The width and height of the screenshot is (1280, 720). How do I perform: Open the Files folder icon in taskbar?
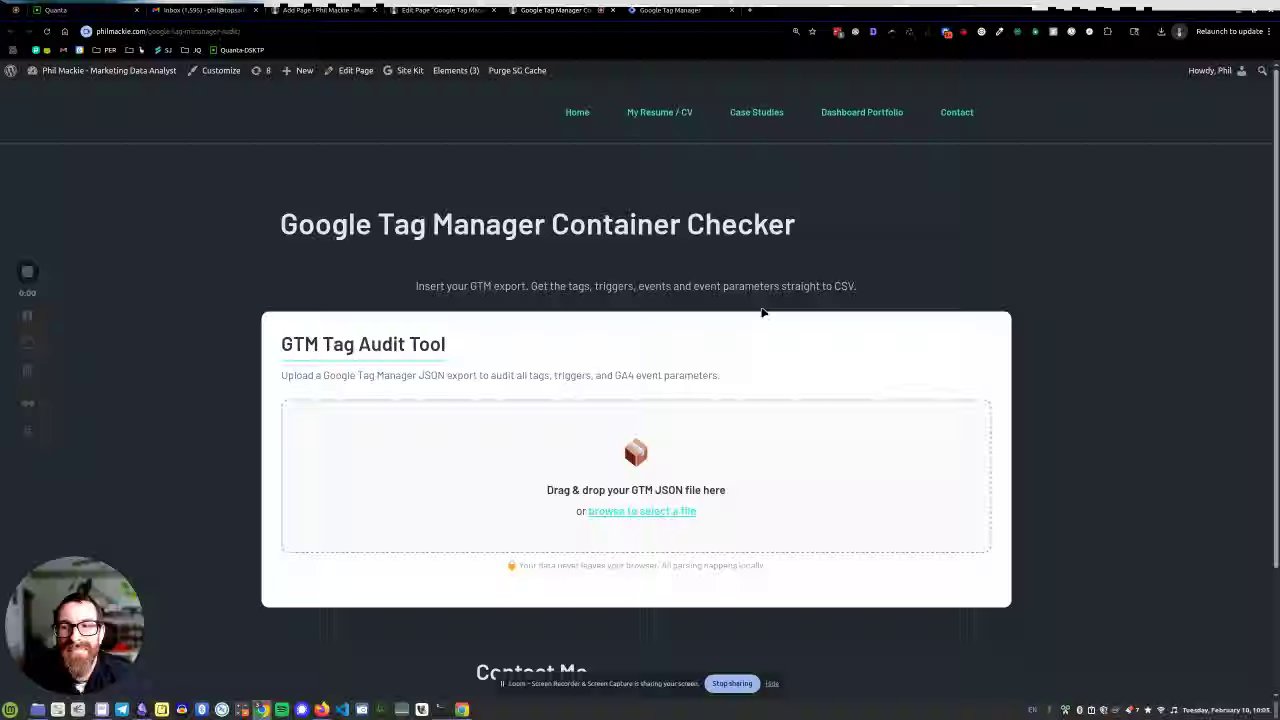tap(37, 710)
